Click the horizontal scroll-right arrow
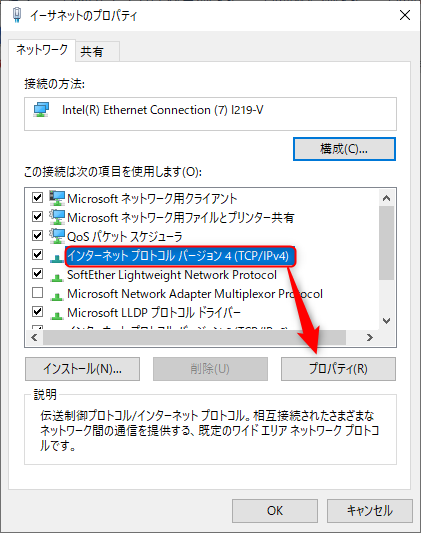 point(370,338)
